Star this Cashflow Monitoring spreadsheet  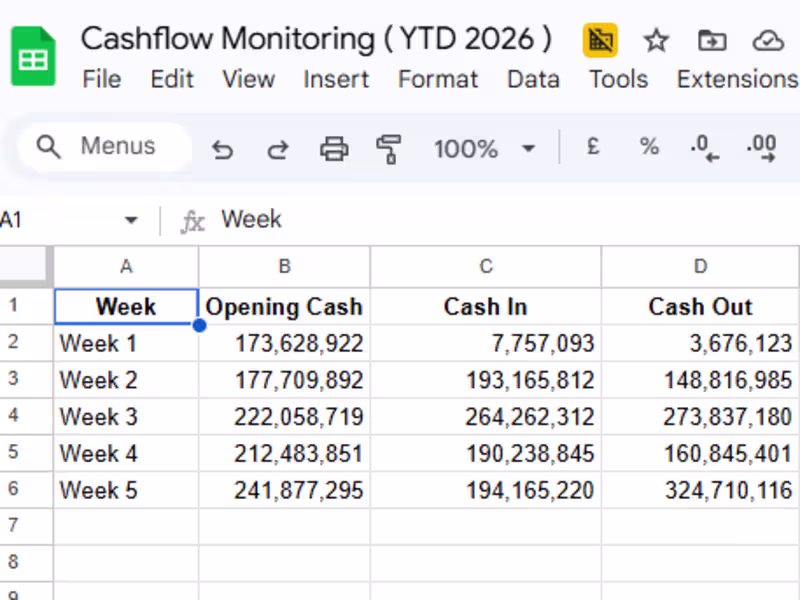coord(656,41)
